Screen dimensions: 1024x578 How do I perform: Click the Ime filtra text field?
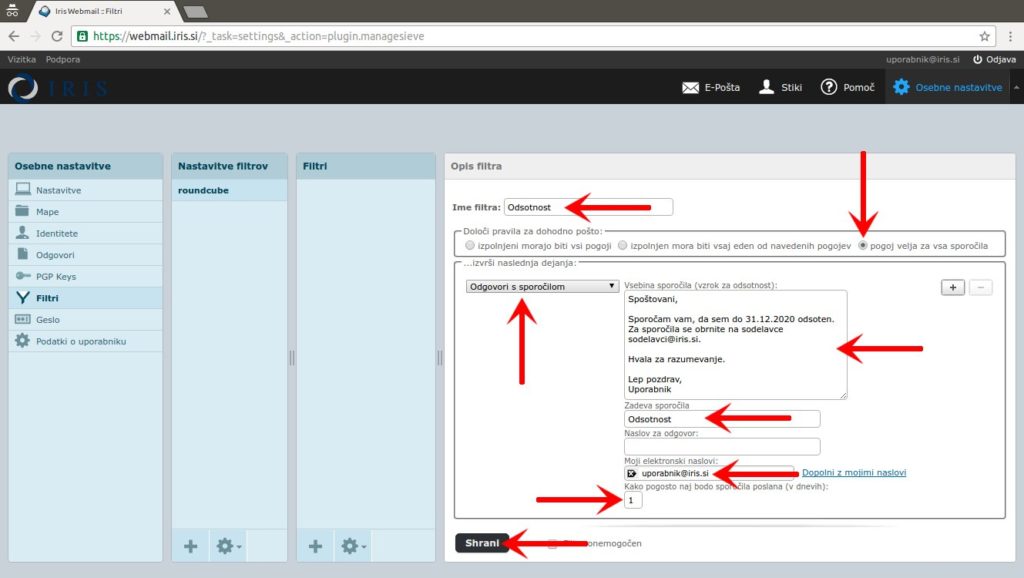(x=588, y=208)
